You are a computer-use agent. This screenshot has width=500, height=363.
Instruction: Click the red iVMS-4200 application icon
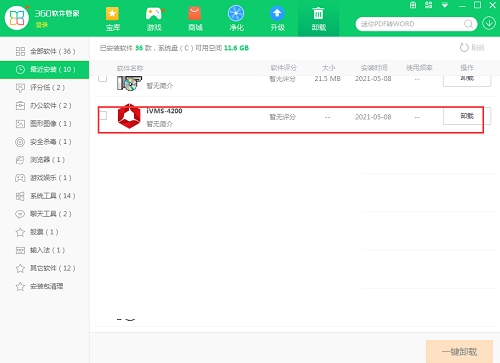click(x=129, y=116)
